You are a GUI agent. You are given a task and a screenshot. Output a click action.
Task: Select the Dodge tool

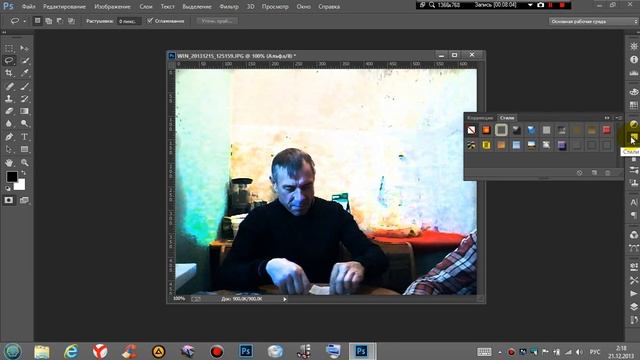tap(24, 123)
